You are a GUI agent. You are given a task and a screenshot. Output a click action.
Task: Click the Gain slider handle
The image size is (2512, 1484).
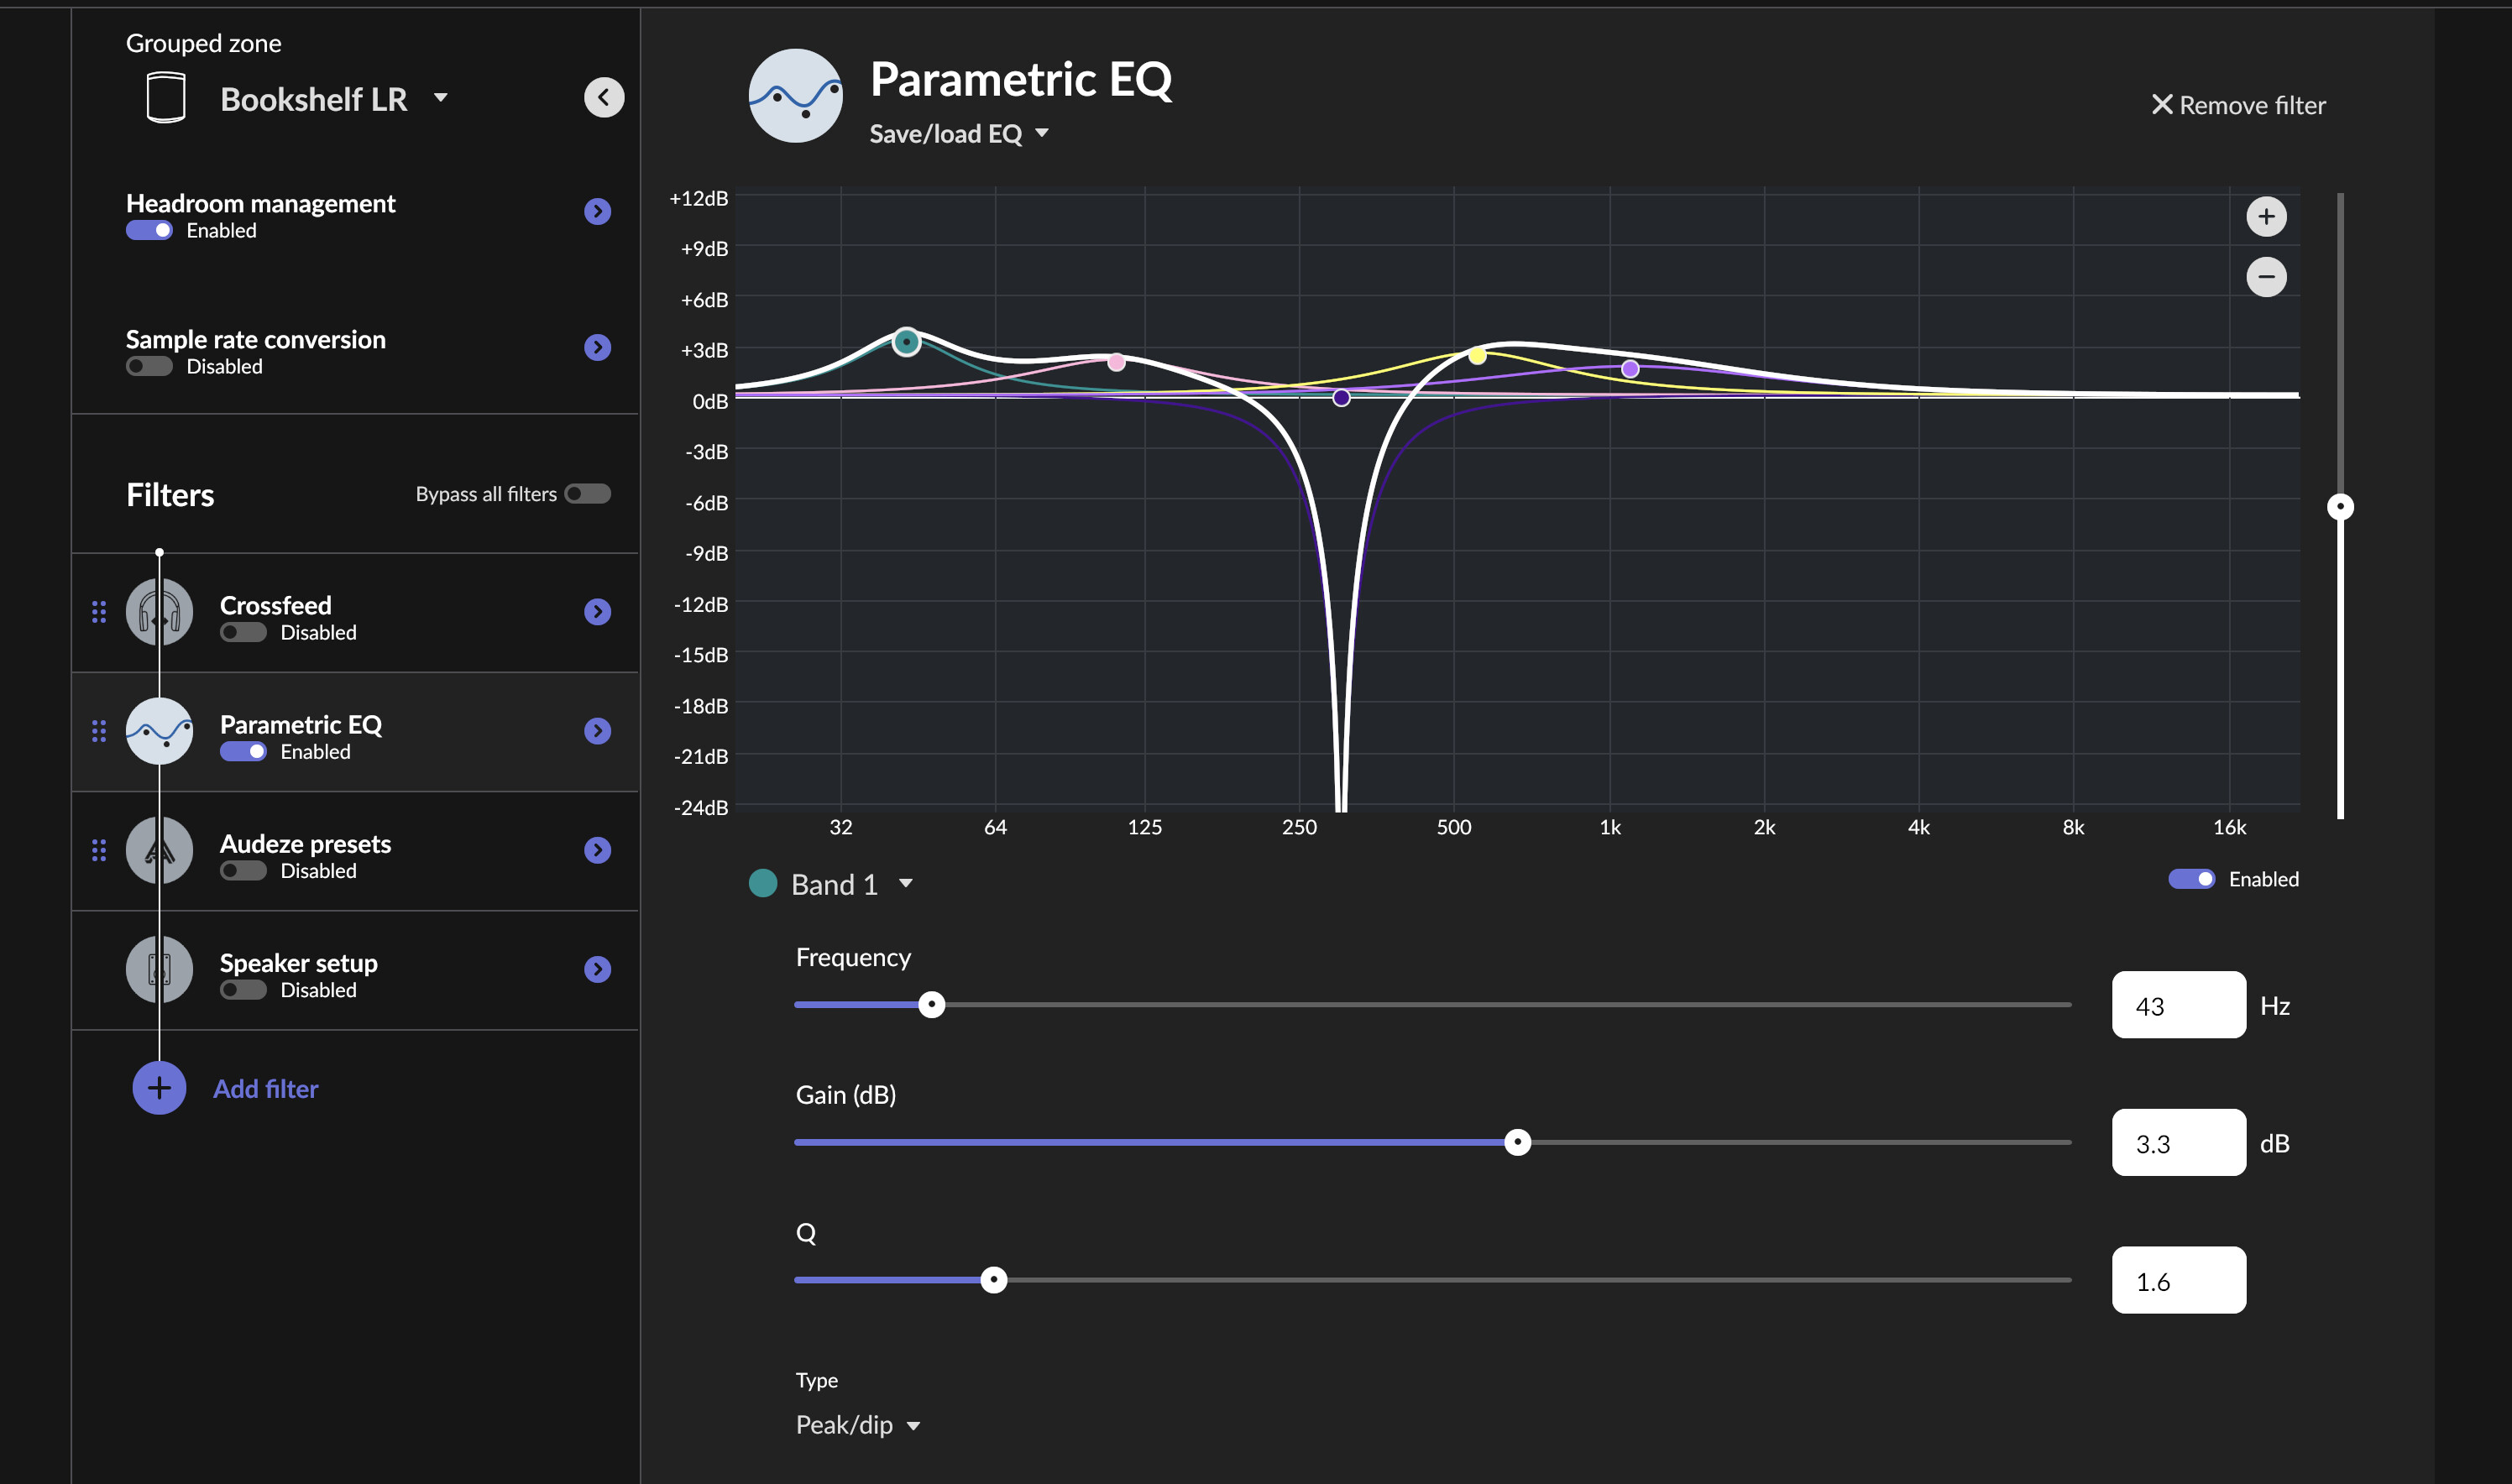tap(1517, 1142)
